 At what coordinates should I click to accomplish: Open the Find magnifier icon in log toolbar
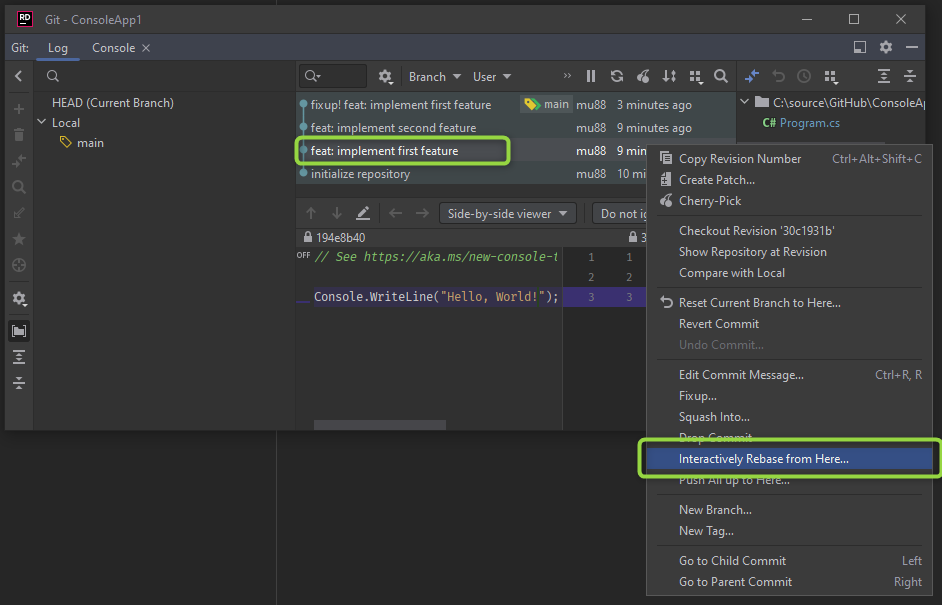point(721,76)
